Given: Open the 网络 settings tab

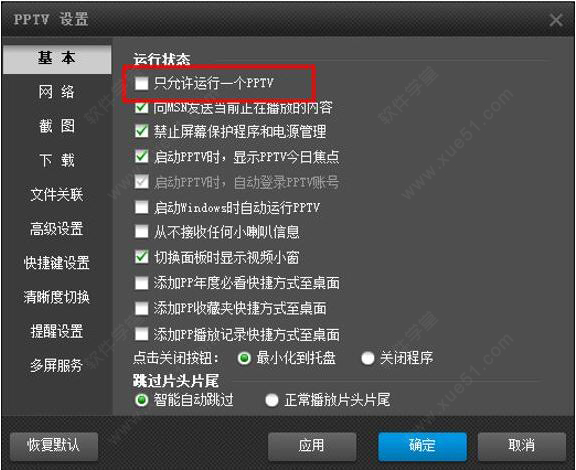Looking at the screenshot, I should click(57, 92).
